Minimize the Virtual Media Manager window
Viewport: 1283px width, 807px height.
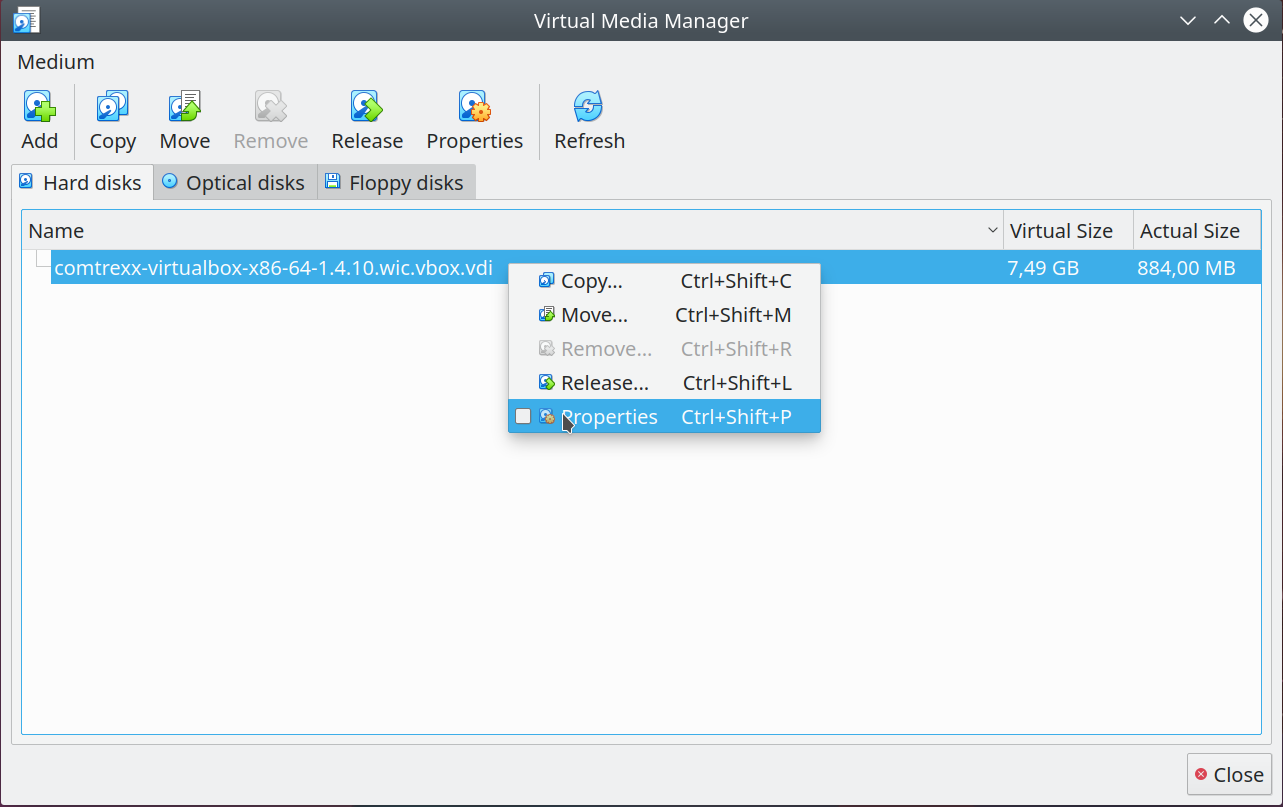[1188, 20]
